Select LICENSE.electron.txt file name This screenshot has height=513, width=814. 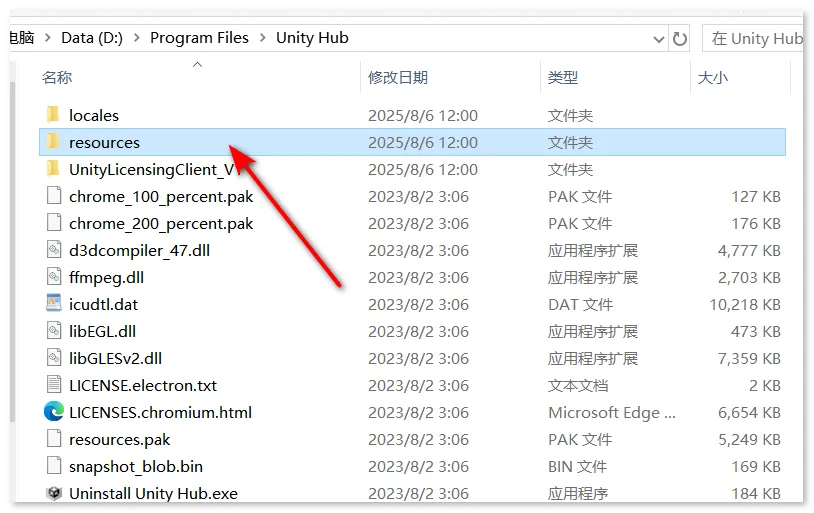(x=143, y=385)
